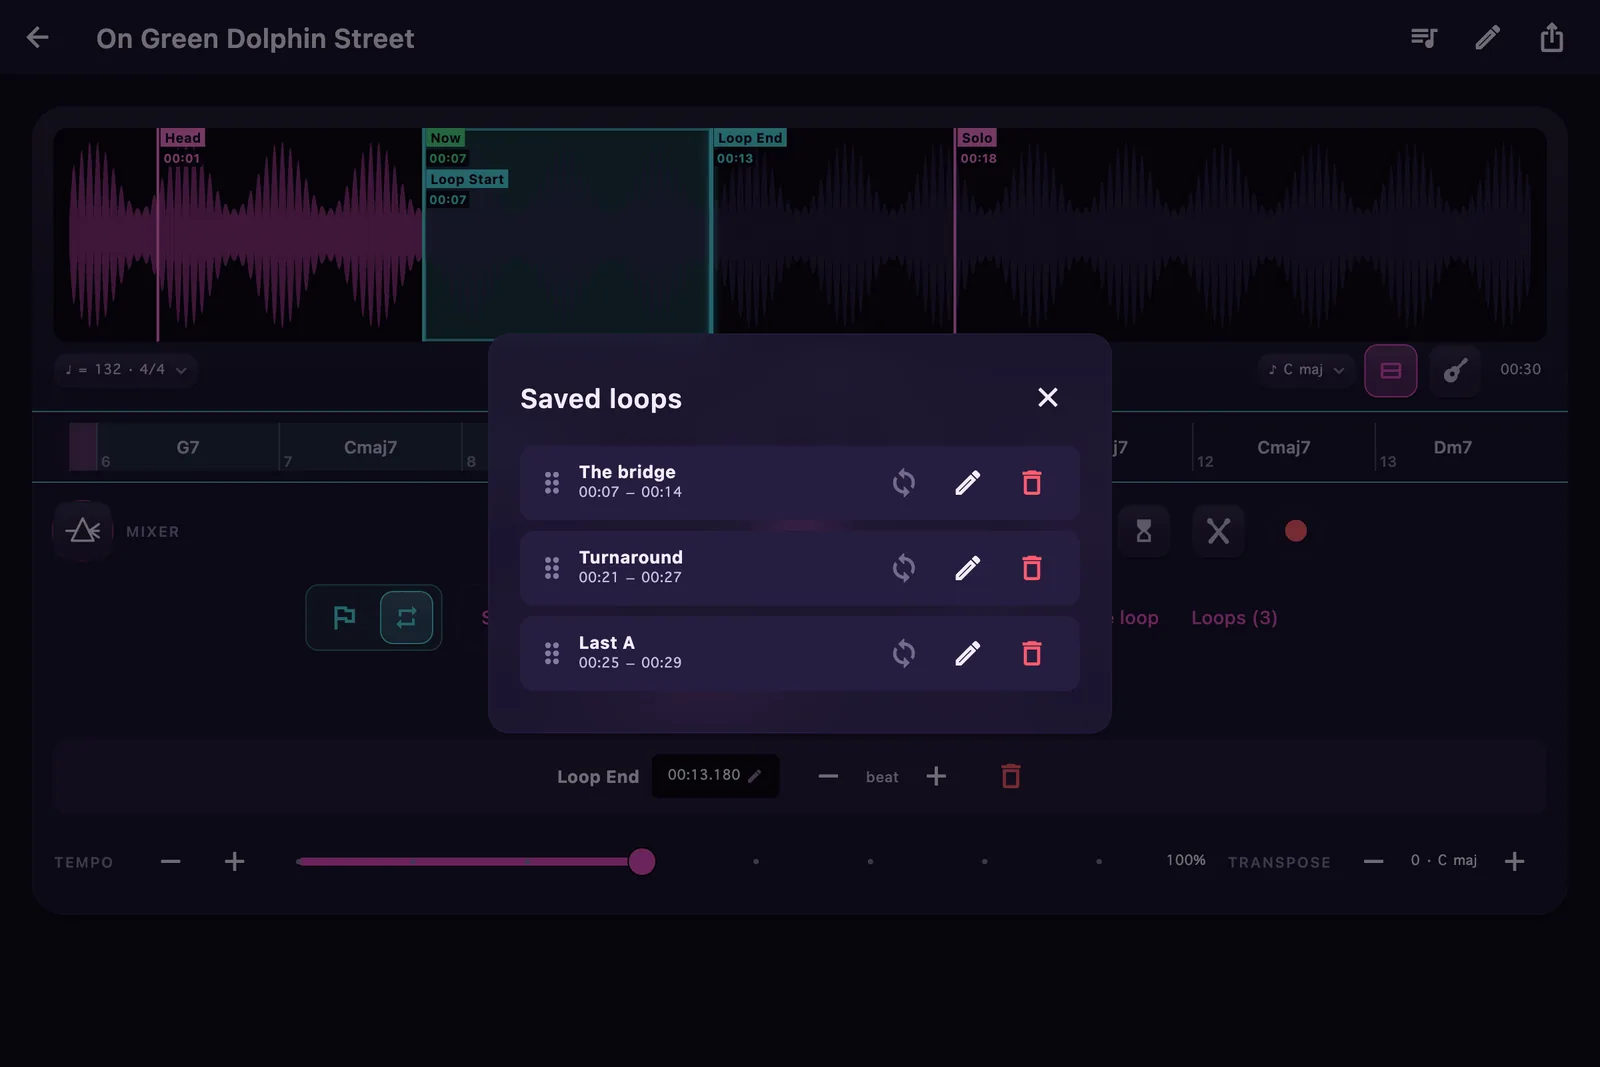
Task: Toggle the hourglass count-in button
Action: click(x=1144, y=531)
